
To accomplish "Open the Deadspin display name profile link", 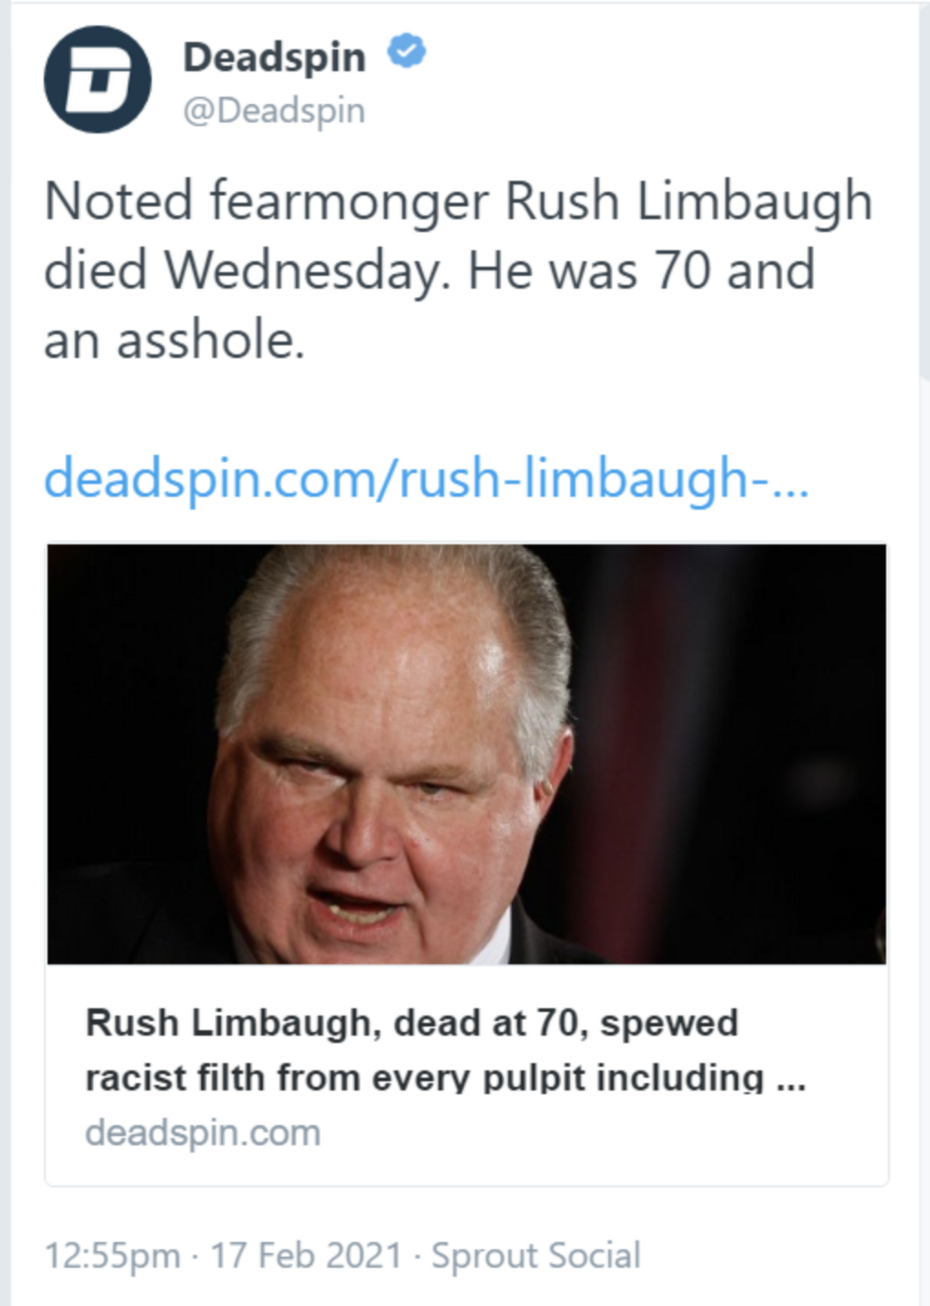I will pos(274,57).
